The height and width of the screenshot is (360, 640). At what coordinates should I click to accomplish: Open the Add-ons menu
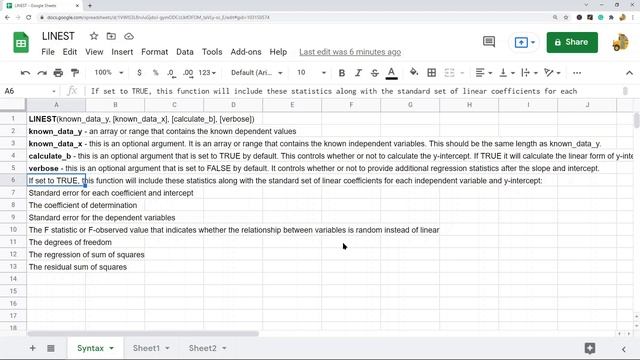pyautogui.click(x=246, y=52)
